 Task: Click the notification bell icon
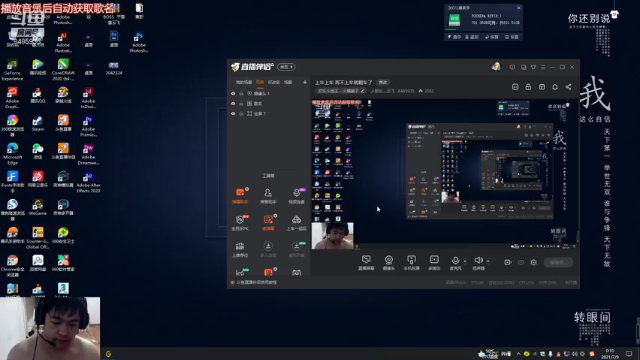pyautogui.click(x=555, y=87)
